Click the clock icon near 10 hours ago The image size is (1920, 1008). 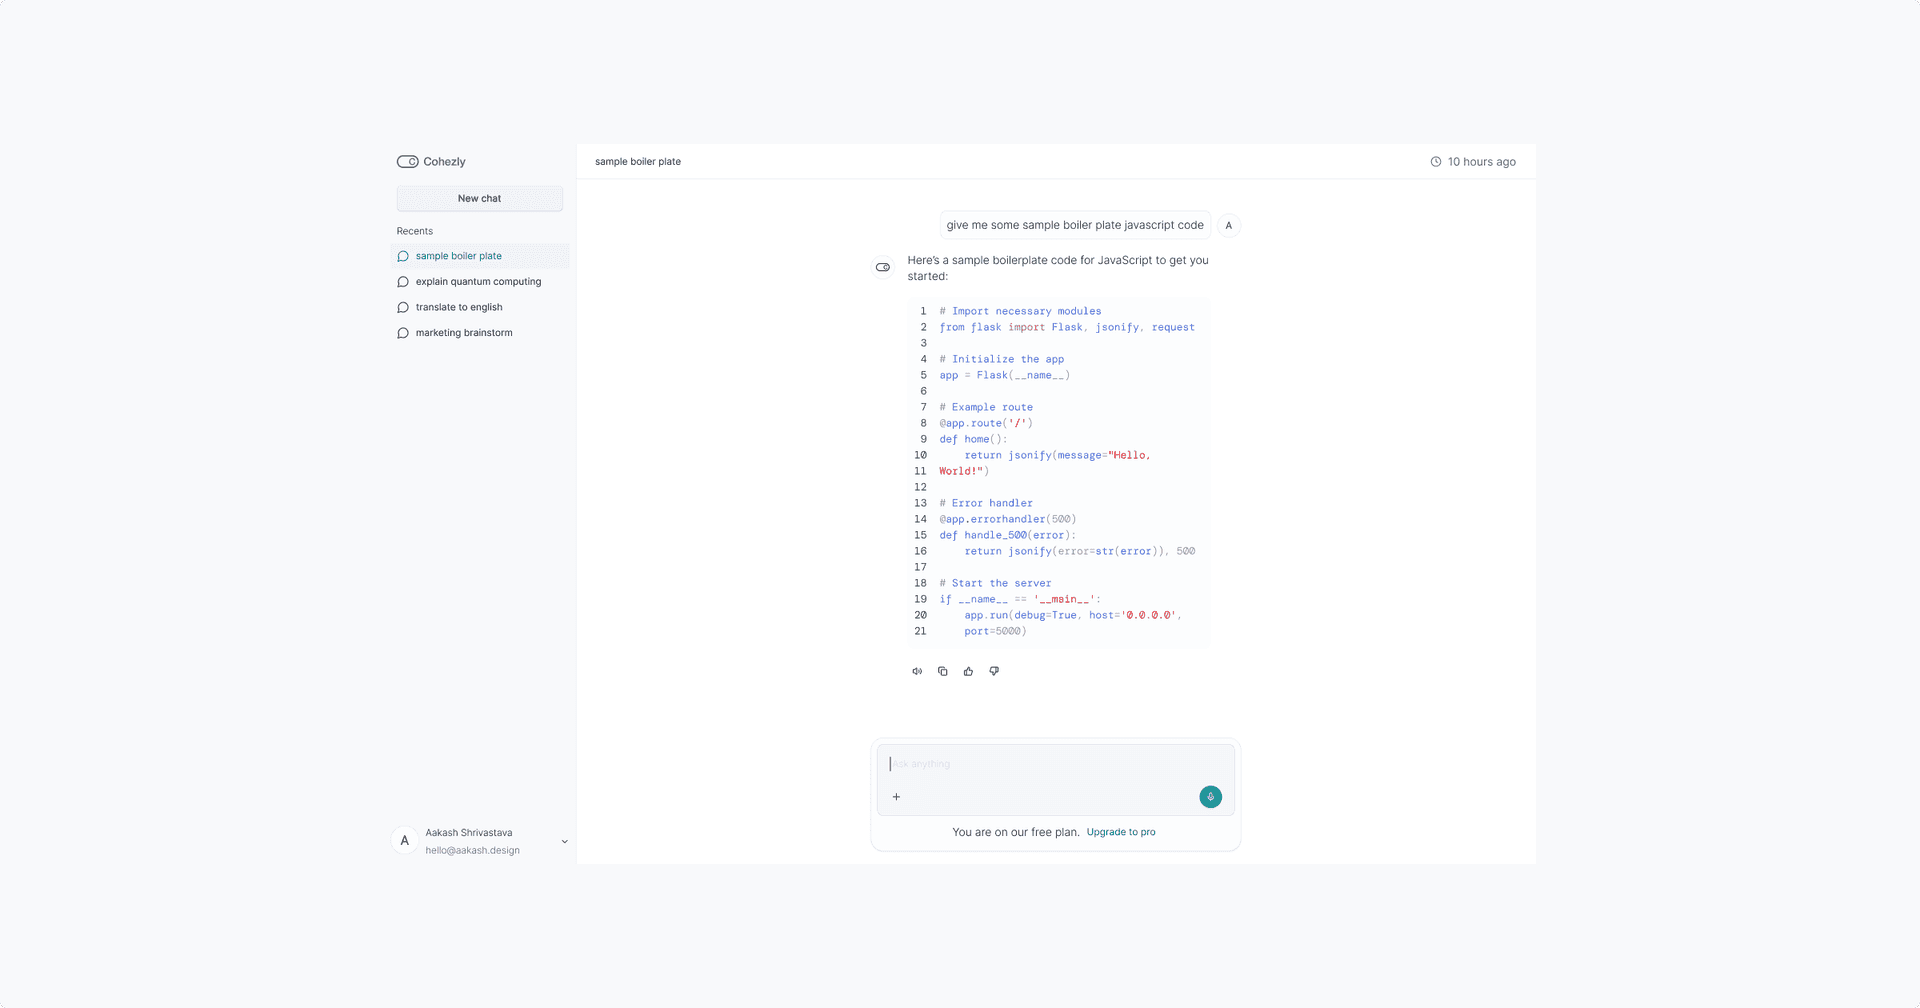[1436, 162]
